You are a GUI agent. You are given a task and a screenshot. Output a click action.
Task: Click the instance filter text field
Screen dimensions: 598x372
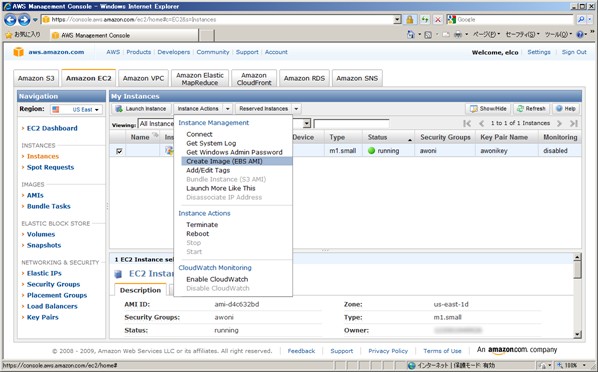coord(351,124)
